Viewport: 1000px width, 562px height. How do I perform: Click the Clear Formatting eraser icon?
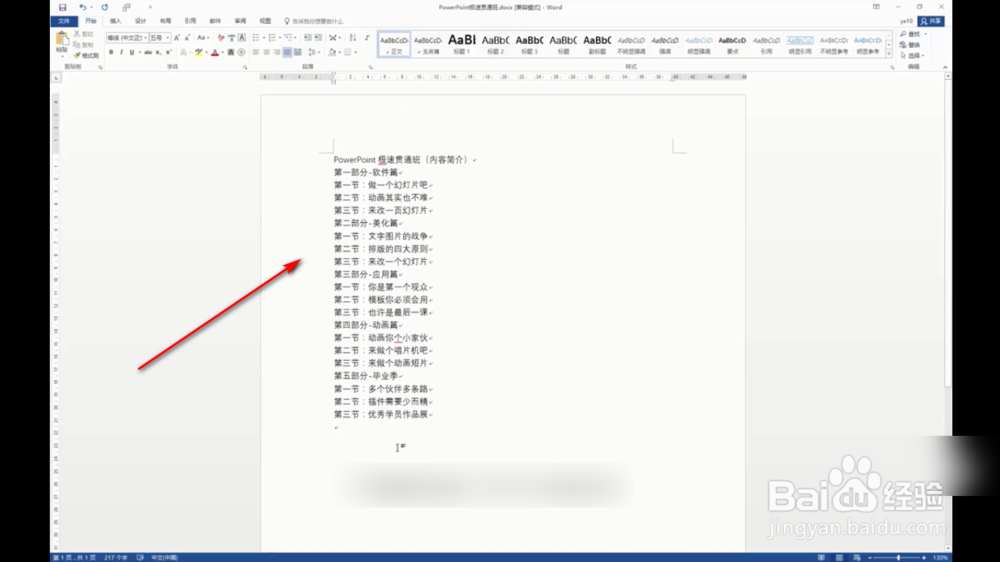tap(221, 38)
